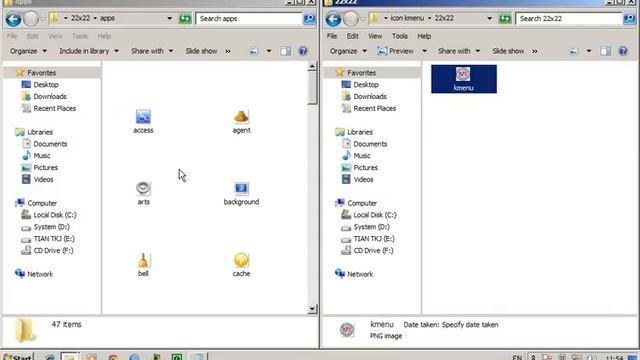
Task: Show more toolbar commands in 22x22 window
Action: pos(535,51)
